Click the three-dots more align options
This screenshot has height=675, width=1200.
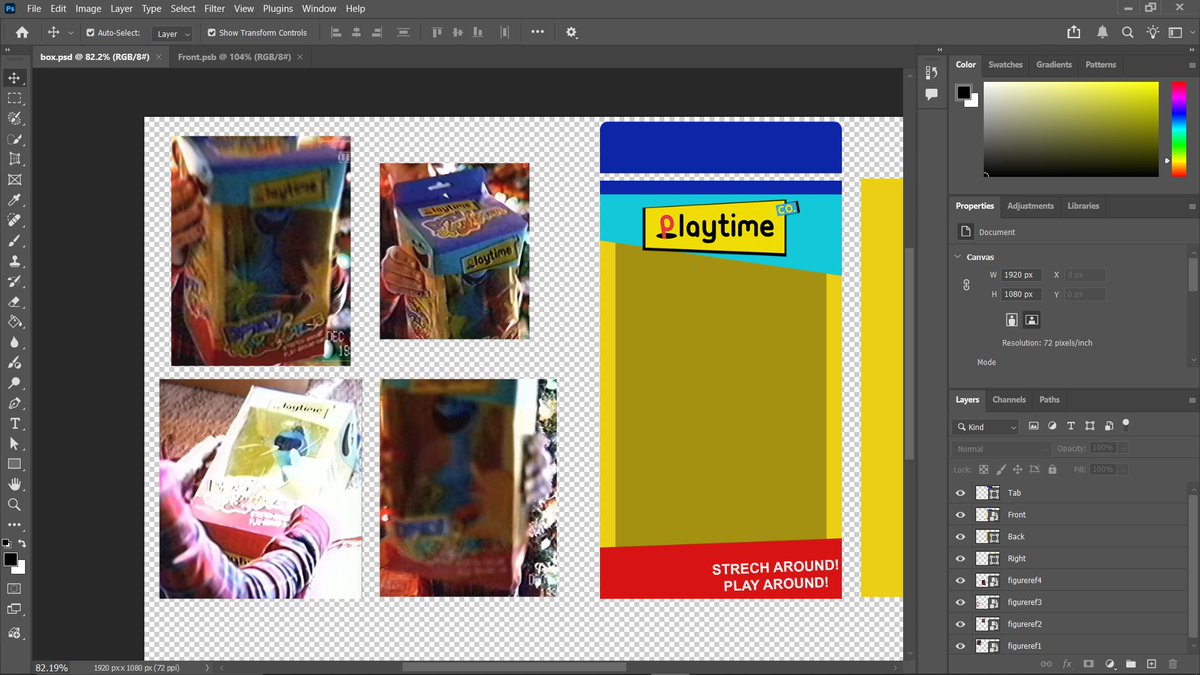coord(538,32)
